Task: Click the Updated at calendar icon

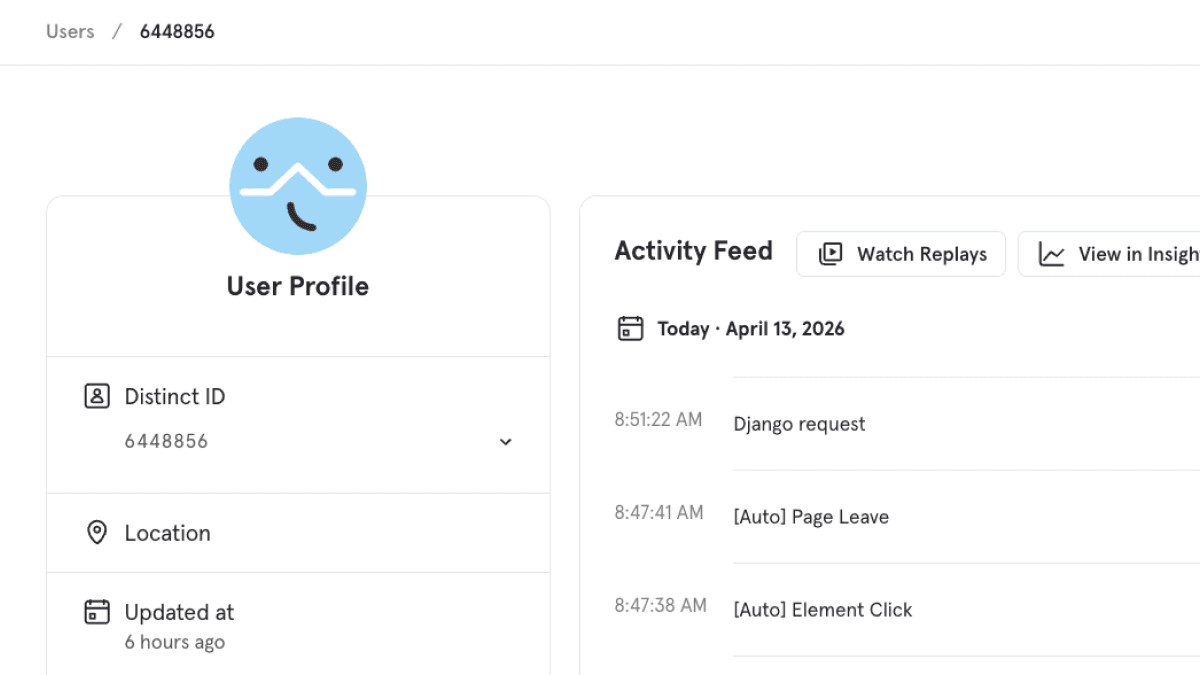Action: (x=97, y=612)
